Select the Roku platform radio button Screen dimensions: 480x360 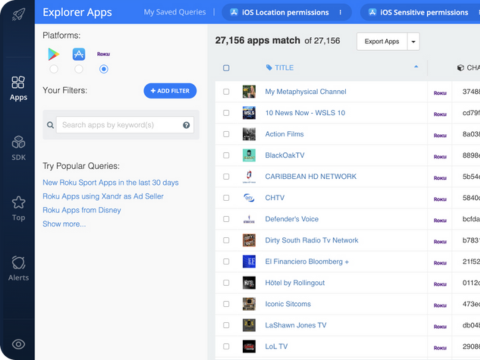104,69
